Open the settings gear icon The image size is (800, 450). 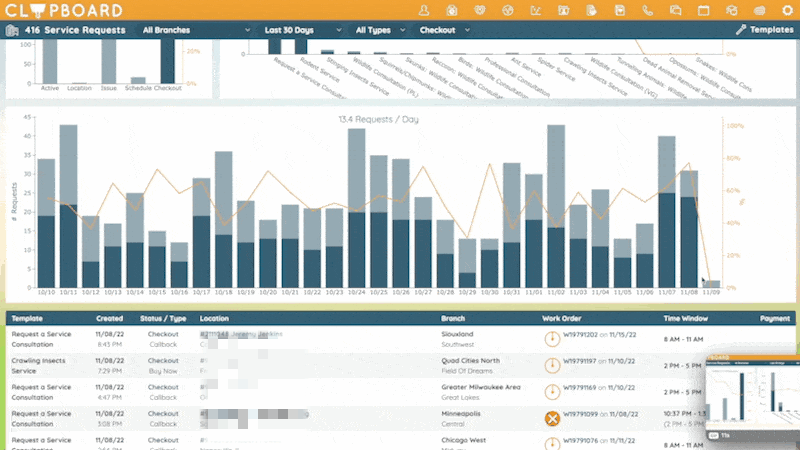788,10
